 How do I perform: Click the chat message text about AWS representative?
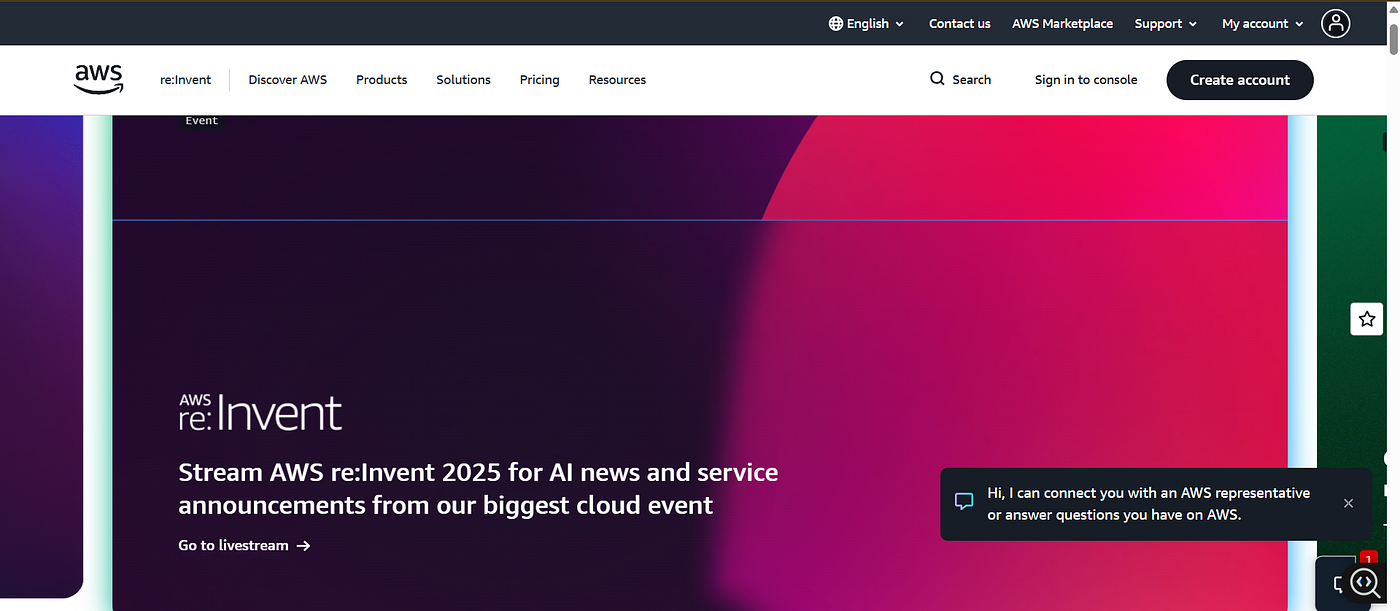click(x=1149, y=504)
